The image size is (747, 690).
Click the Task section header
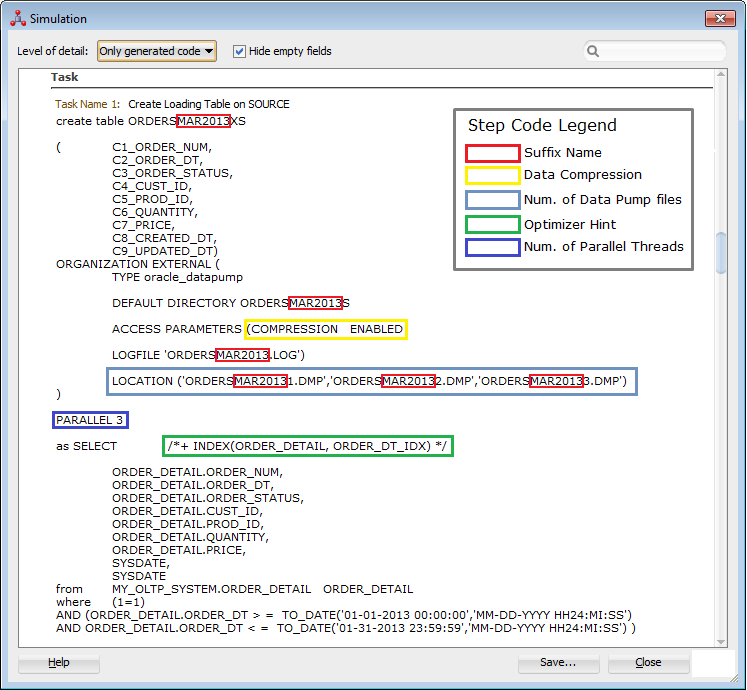(x=66, y=77)
